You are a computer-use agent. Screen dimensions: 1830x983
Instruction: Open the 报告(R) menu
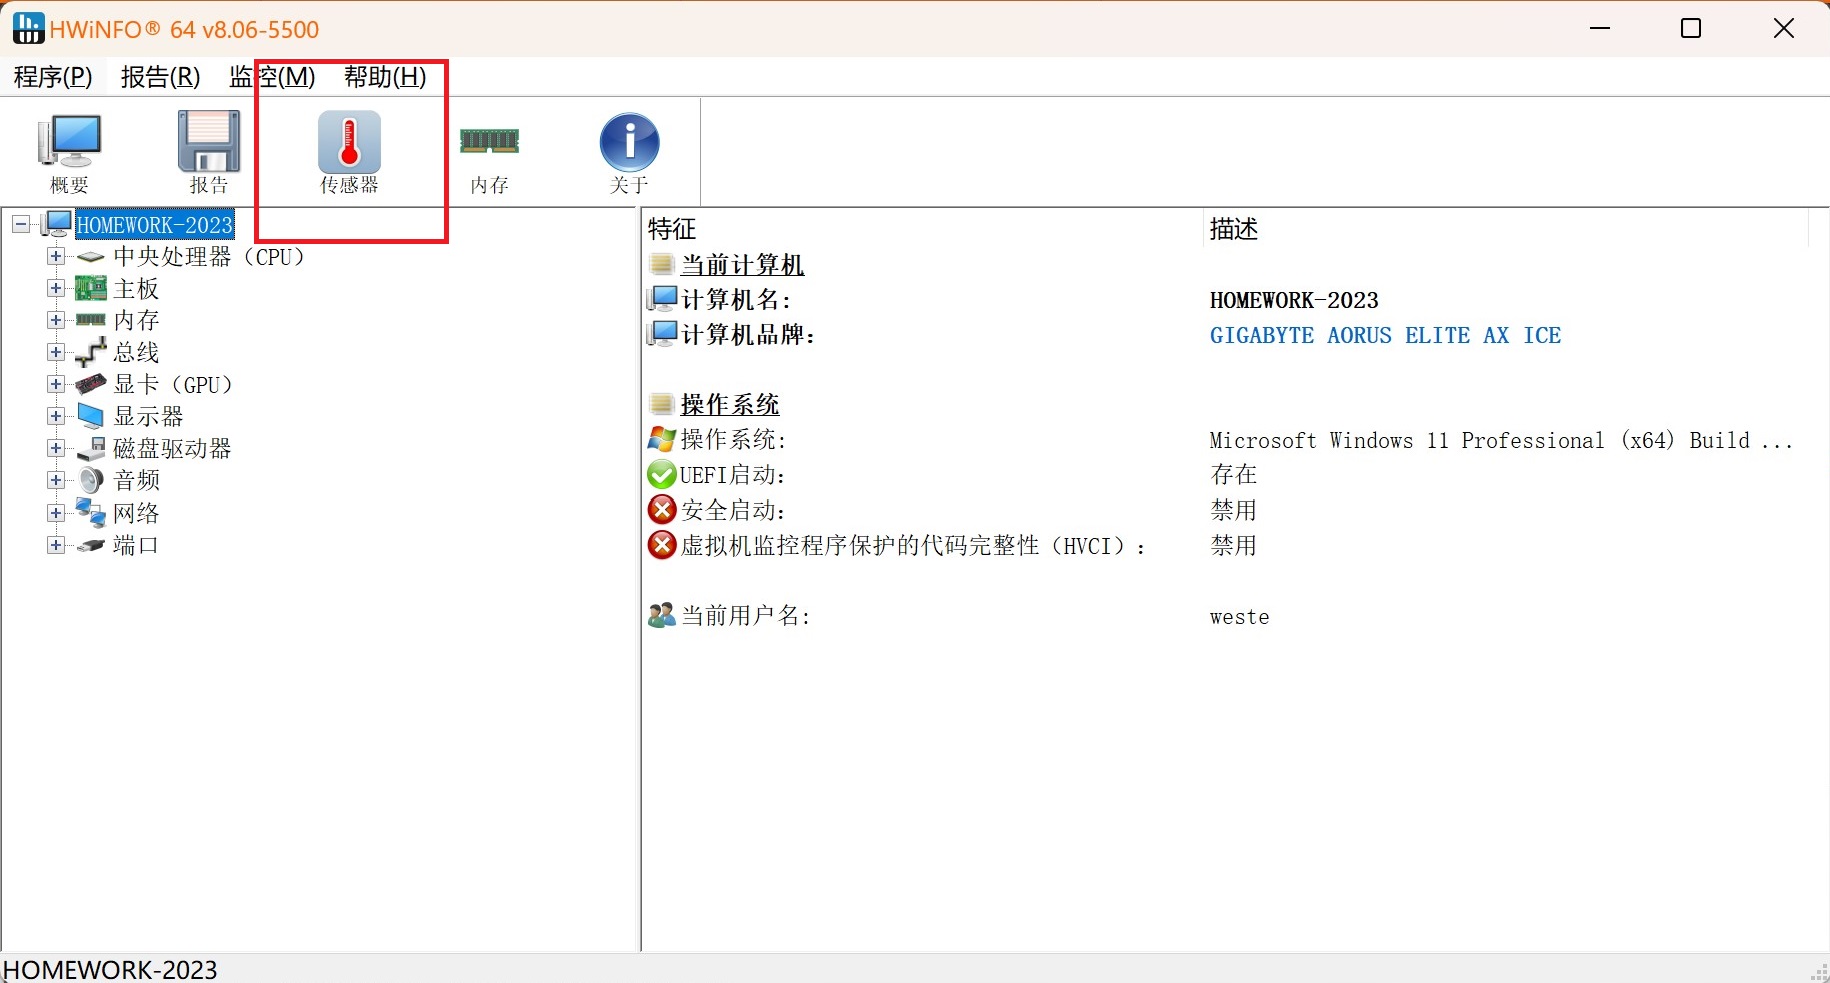pos(160,77)
